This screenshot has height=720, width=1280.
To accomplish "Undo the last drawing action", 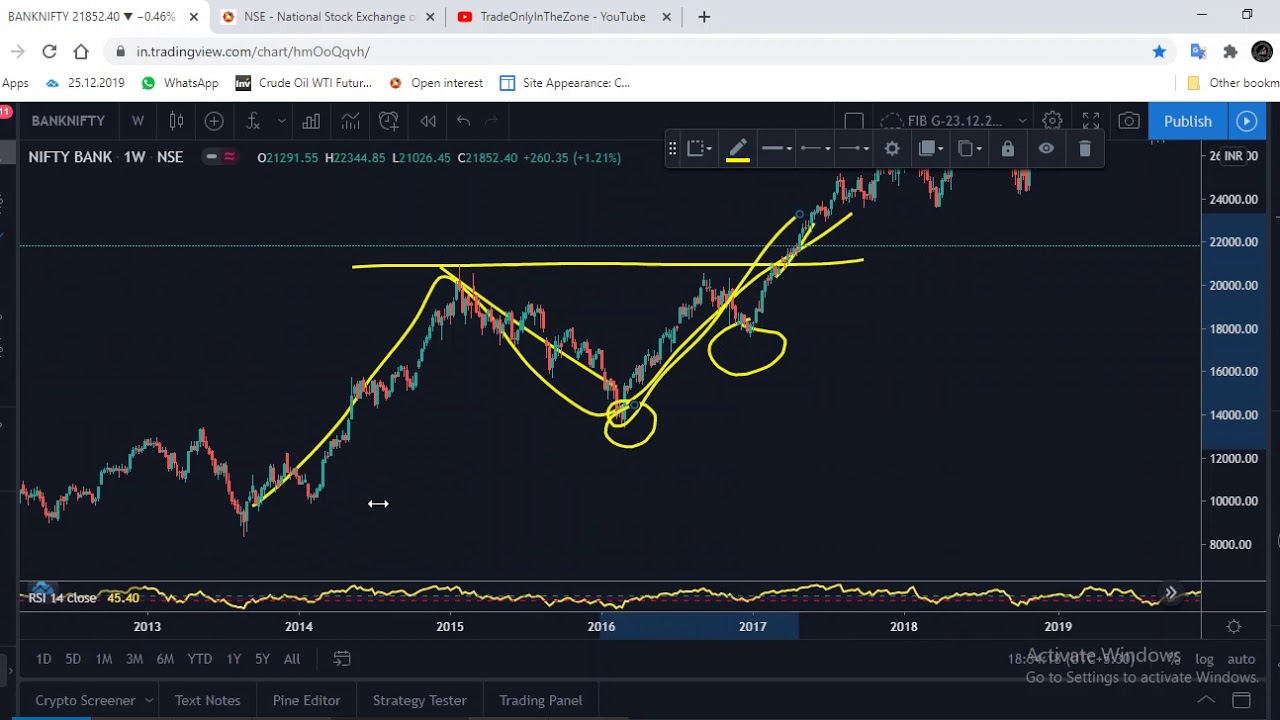I will click(463, 121).
